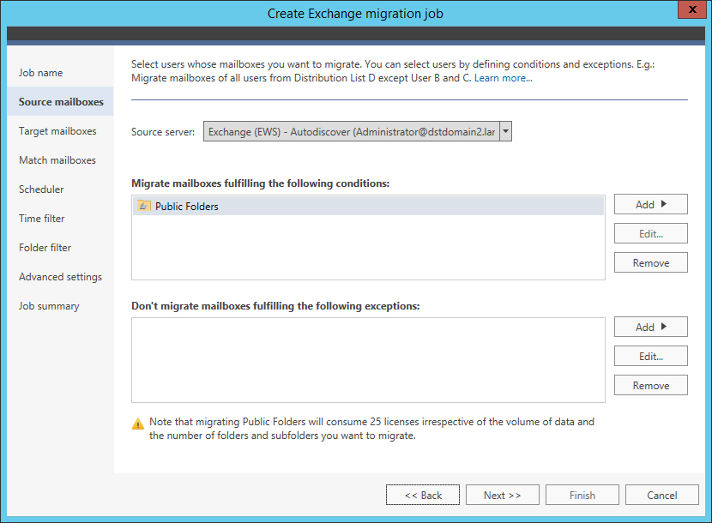Click the << Back button
Viewport: 712px width, 523px height.
pyautogui.click(x=423, y=495)
